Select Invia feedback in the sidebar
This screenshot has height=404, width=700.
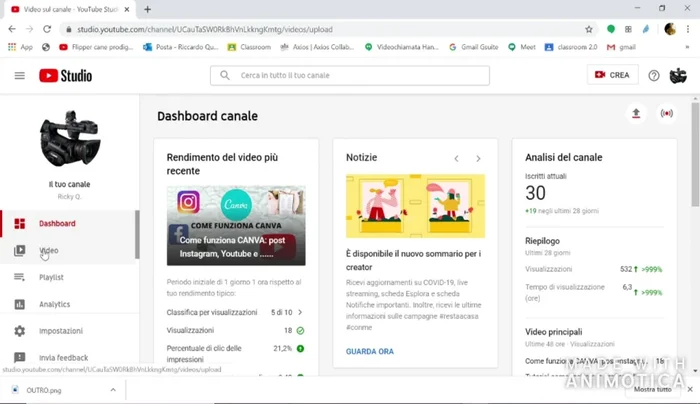[x=68, y=358]
